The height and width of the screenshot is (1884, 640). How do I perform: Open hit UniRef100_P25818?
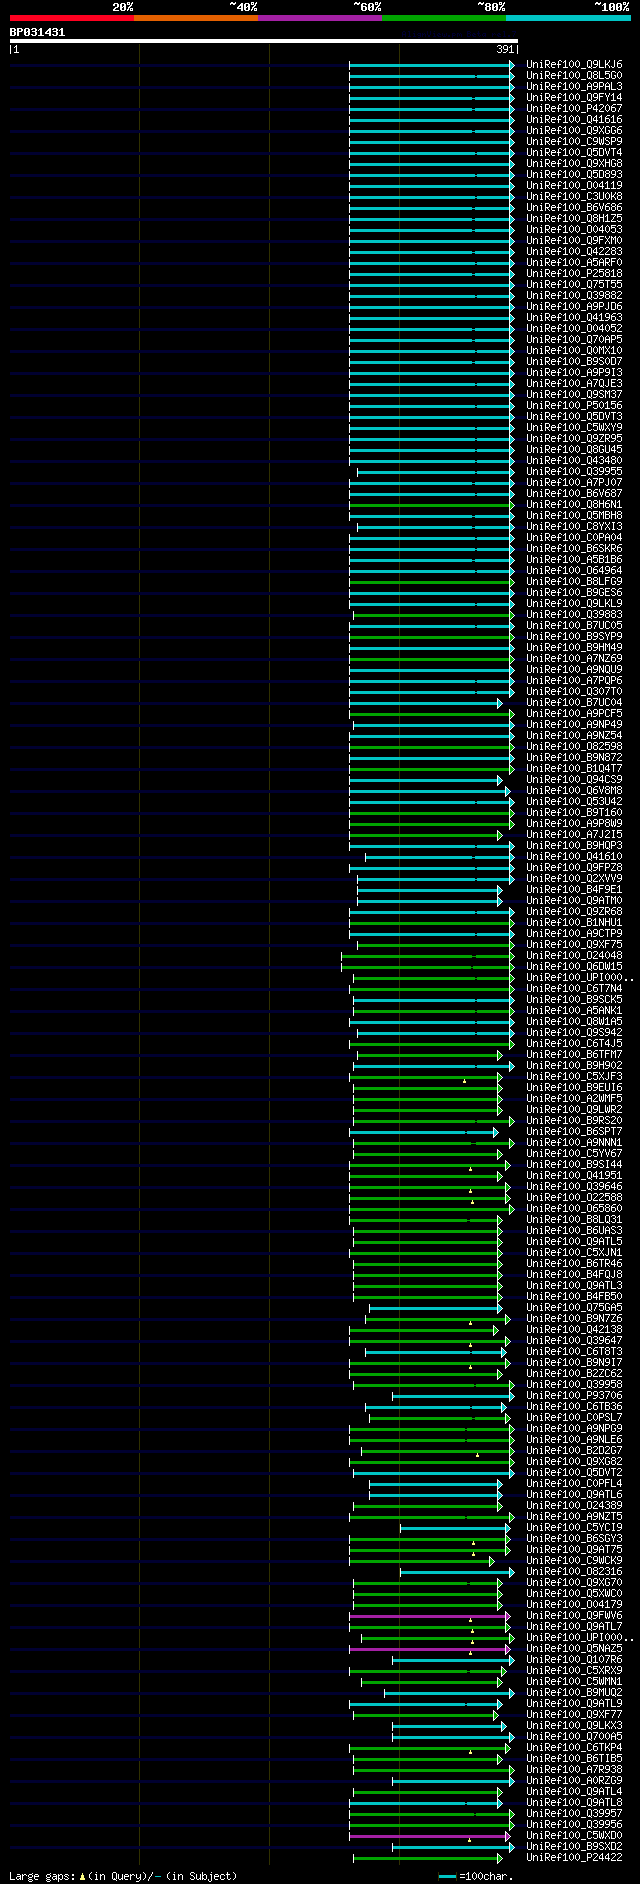click(x=574, y=273)
